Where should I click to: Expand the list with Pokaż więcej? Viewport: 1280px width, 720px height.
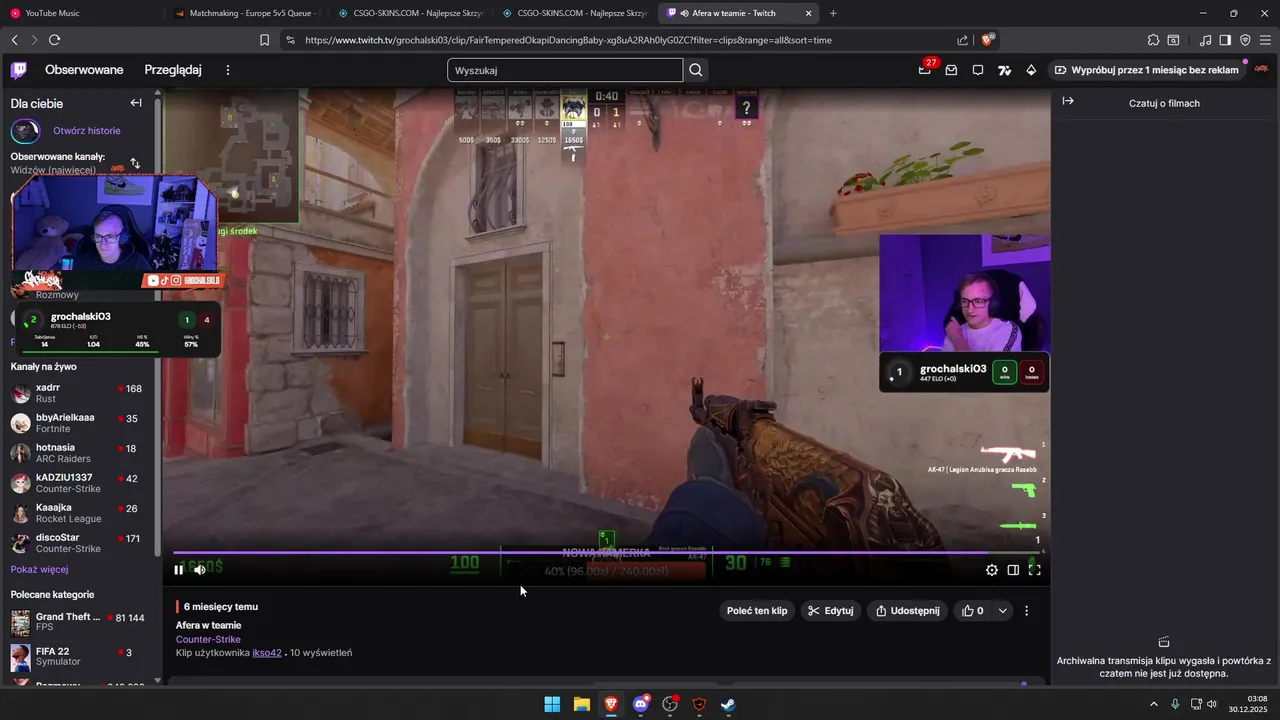(x=39, y=569)
